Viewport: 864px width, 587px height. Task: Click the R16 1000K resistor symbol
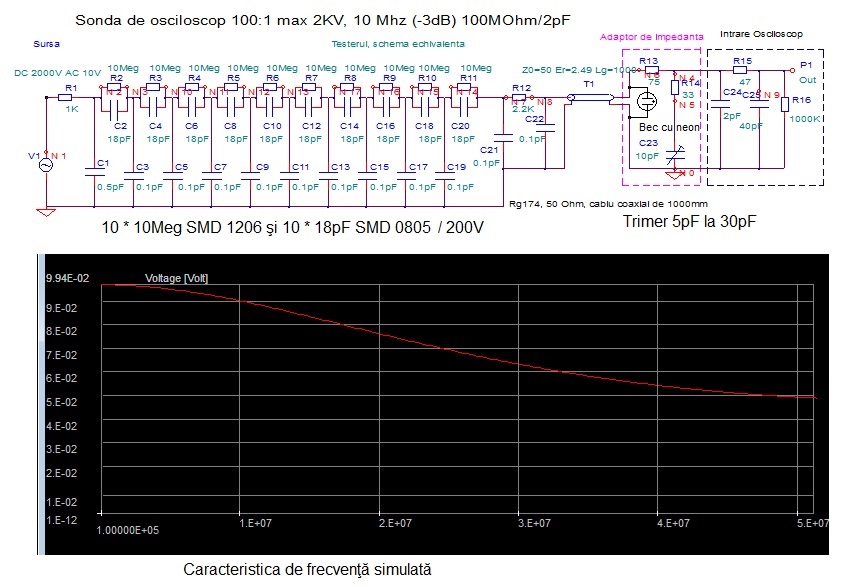(785, 104)
